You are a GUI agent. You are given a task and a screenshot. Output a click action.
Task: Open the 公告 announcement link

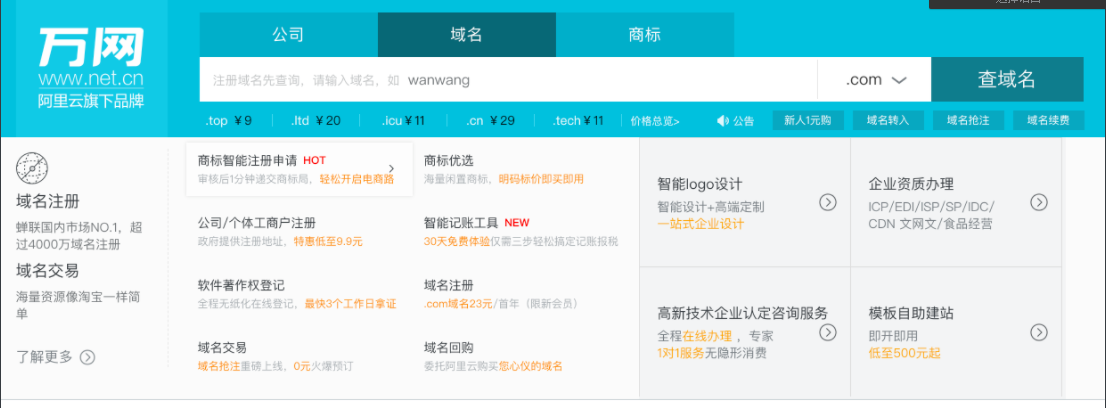tap(743, 121)
